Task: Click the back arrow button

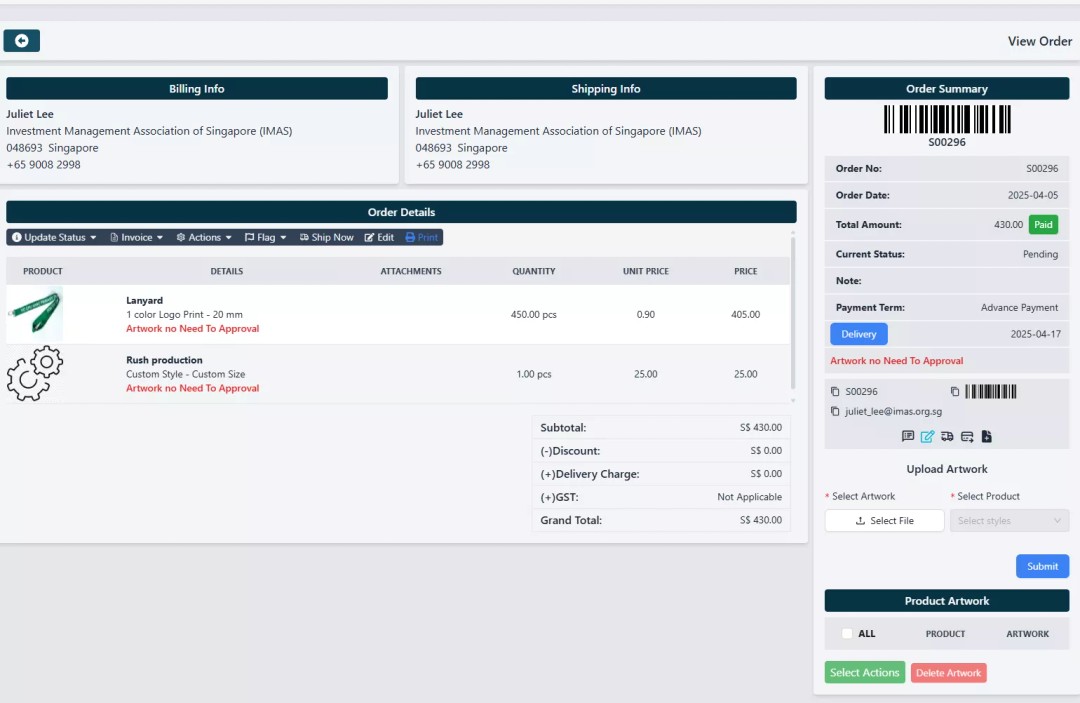Action: (x=22, y=41)
